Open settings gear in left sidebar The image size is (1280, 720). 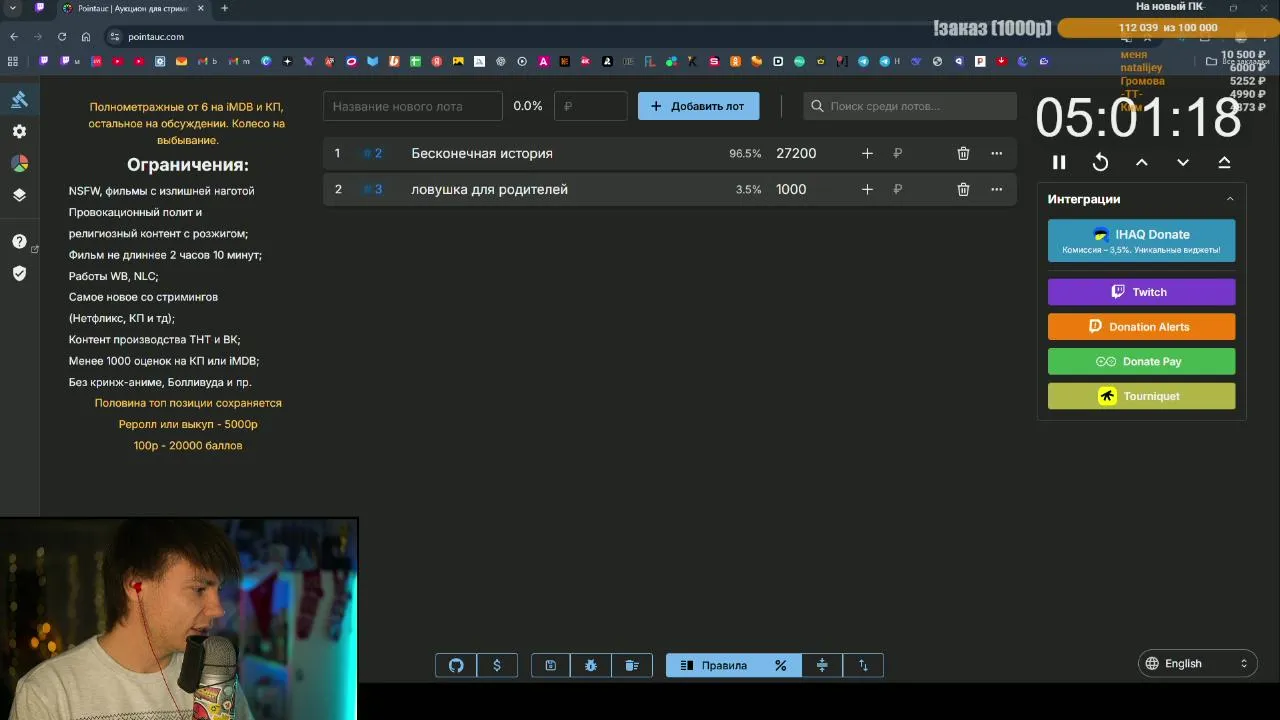(x=19, y=131)
